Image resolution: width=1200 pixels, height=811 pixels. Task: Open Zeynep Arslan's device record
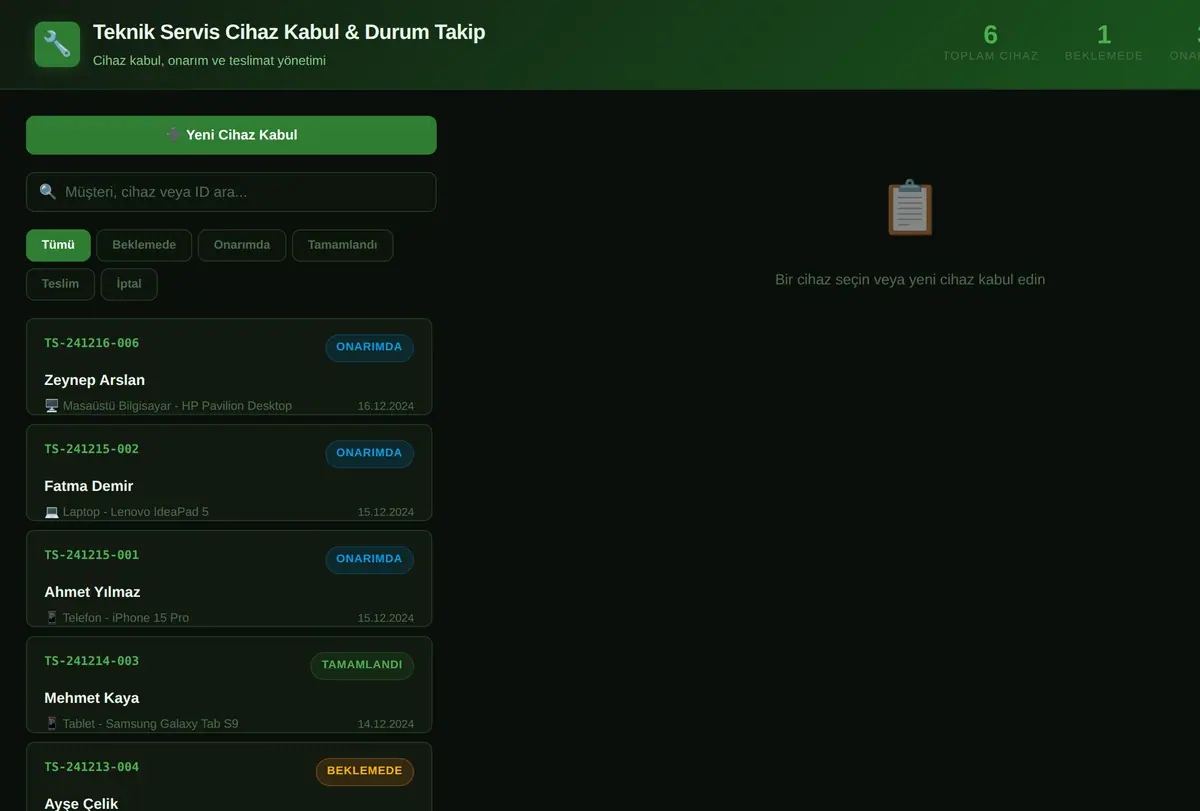229,366
